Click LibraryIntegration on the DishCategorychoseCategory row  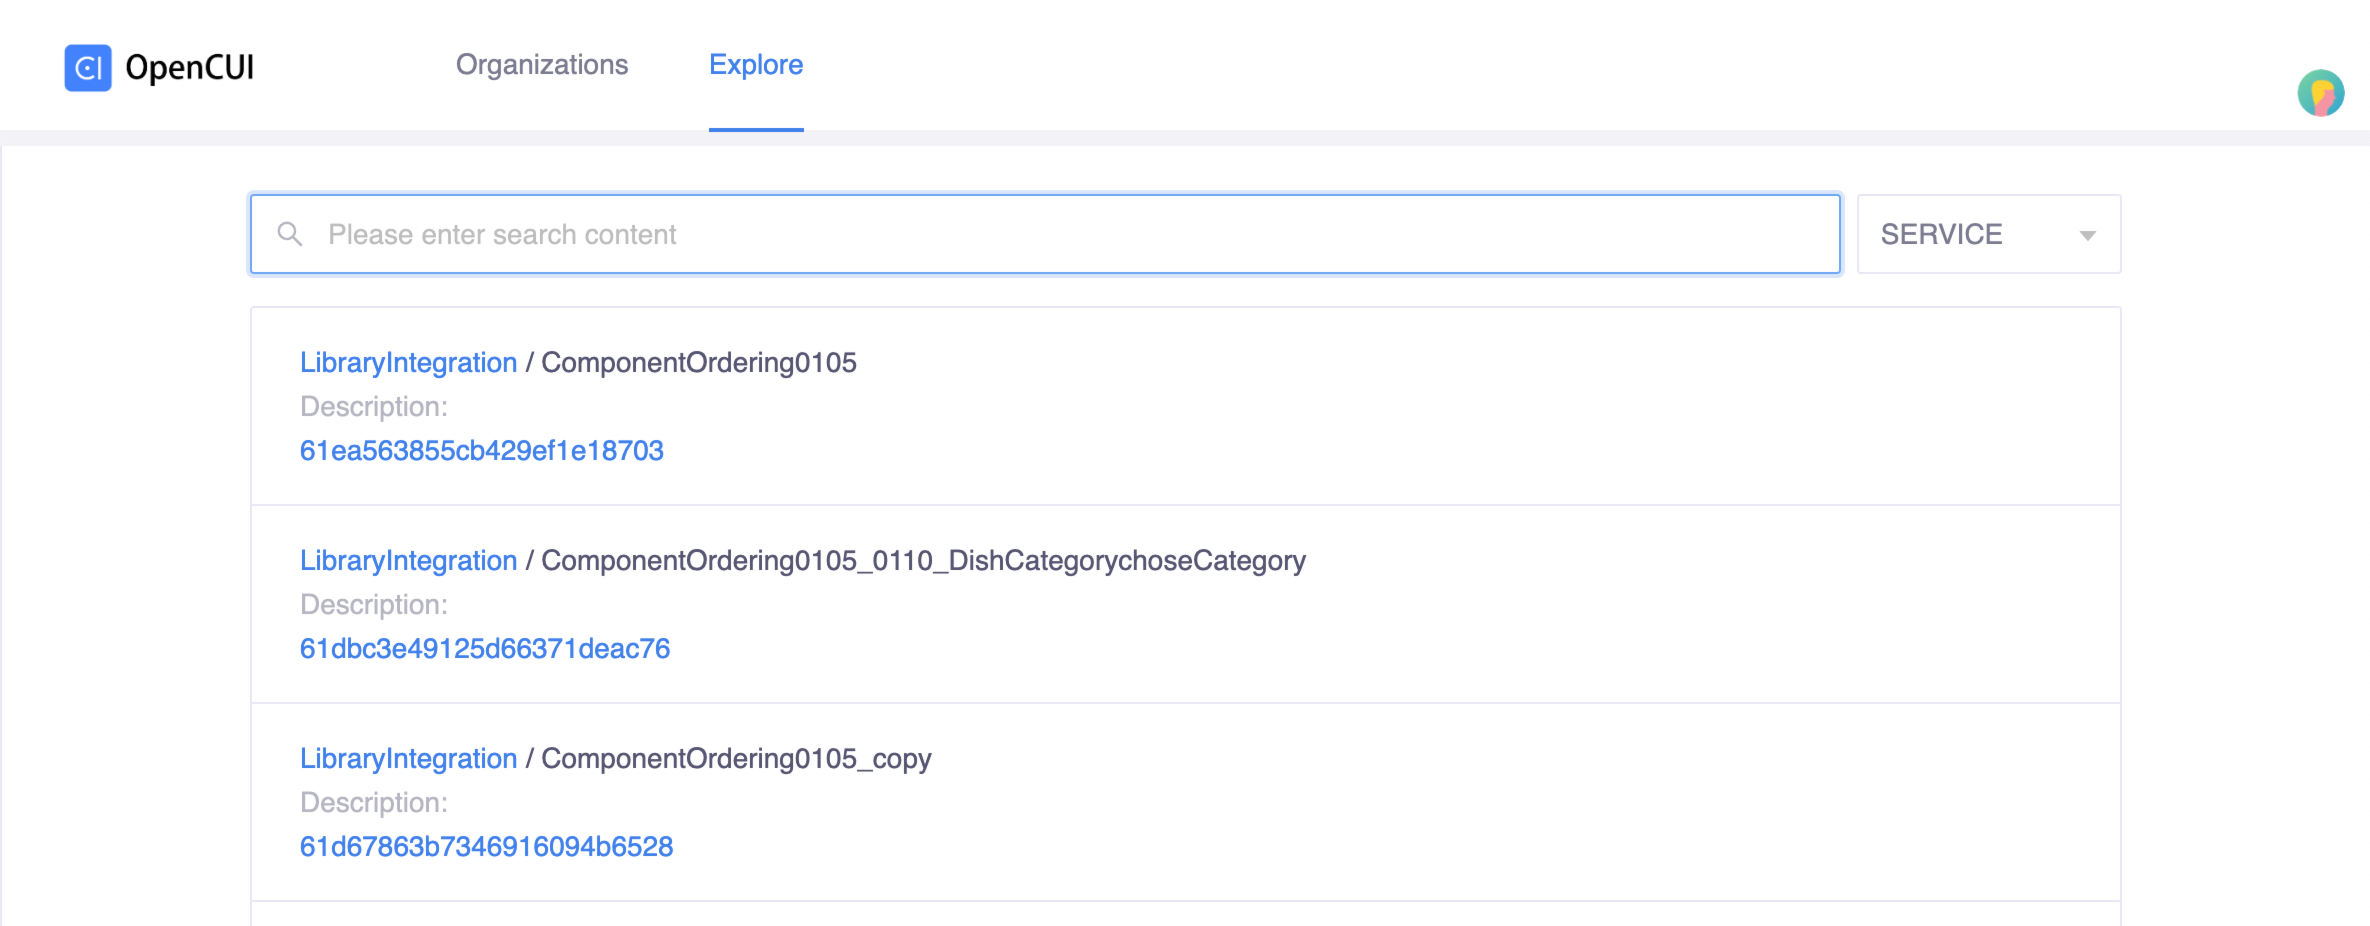[x=410, y=561]
